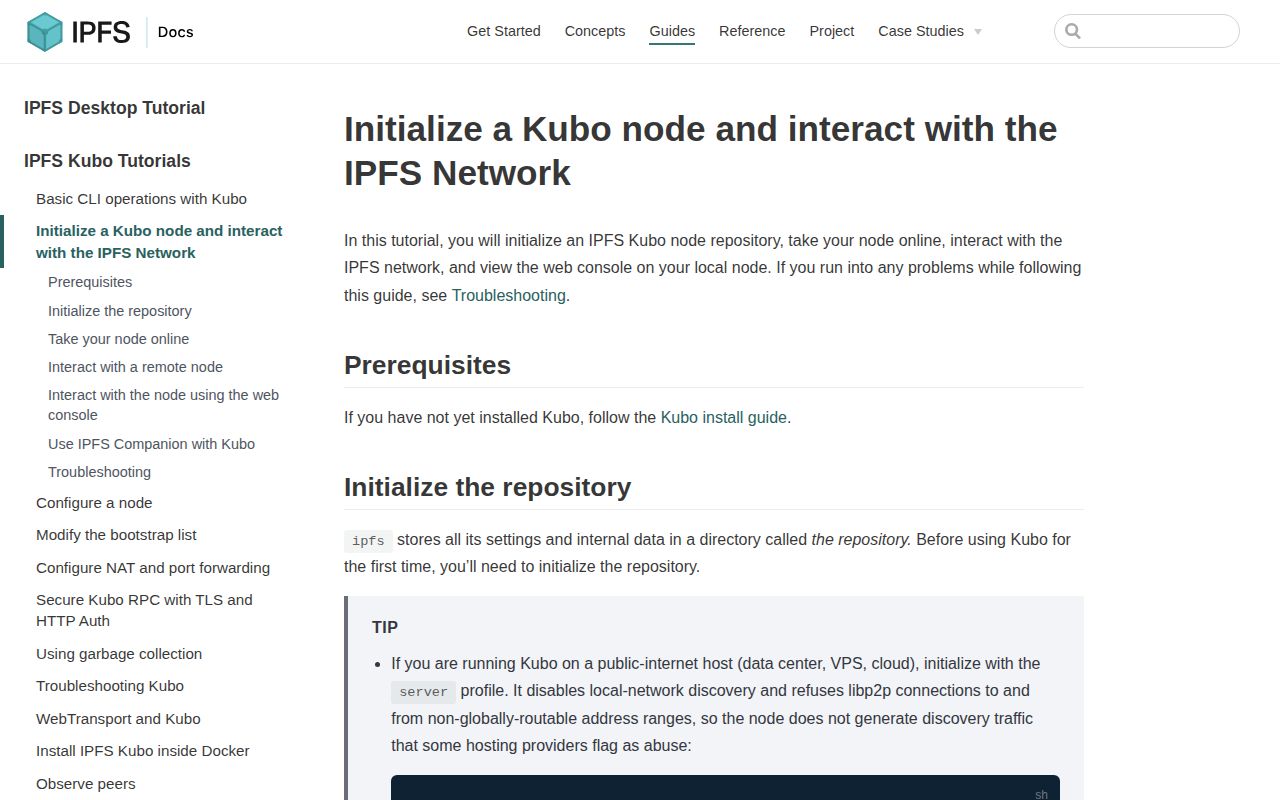
Task: Open Install IPFS Kubo inside Docker
Action: point(143,751)
